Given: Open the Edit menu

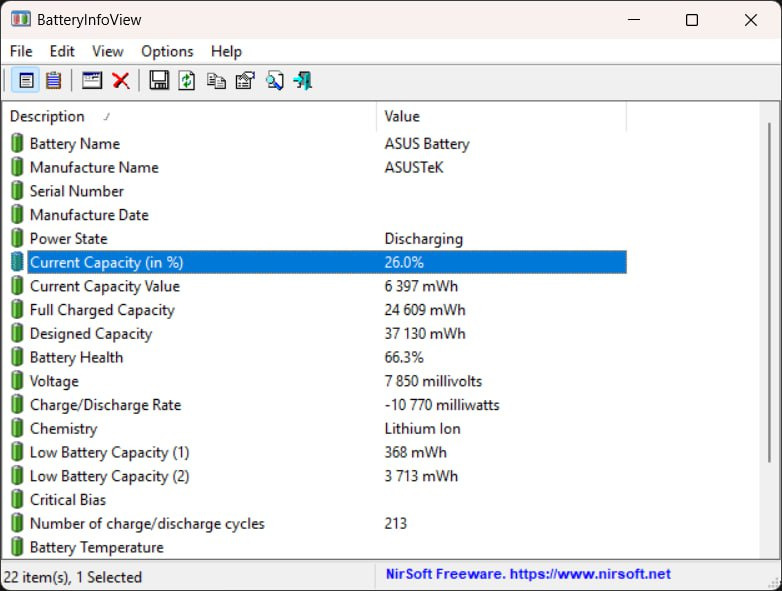Looking at the screenshot, I should pyautogui.click(x=62, y=51).
